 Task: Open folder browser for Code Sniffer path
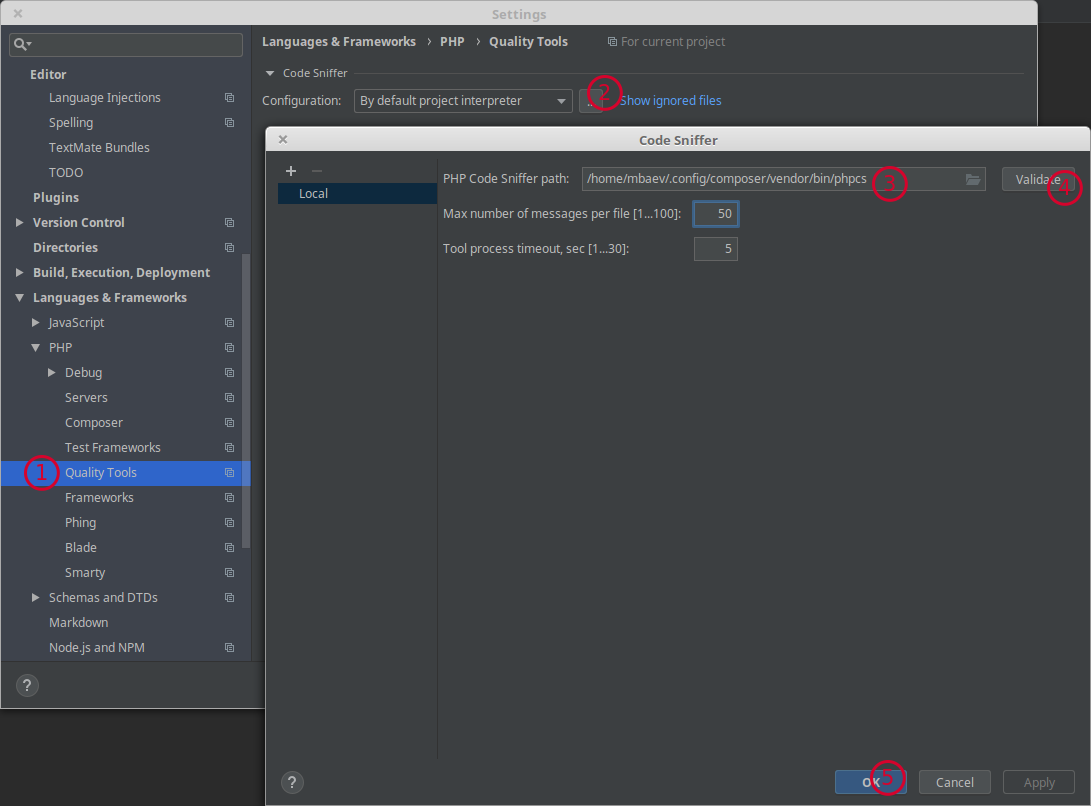tap(973, 180)
